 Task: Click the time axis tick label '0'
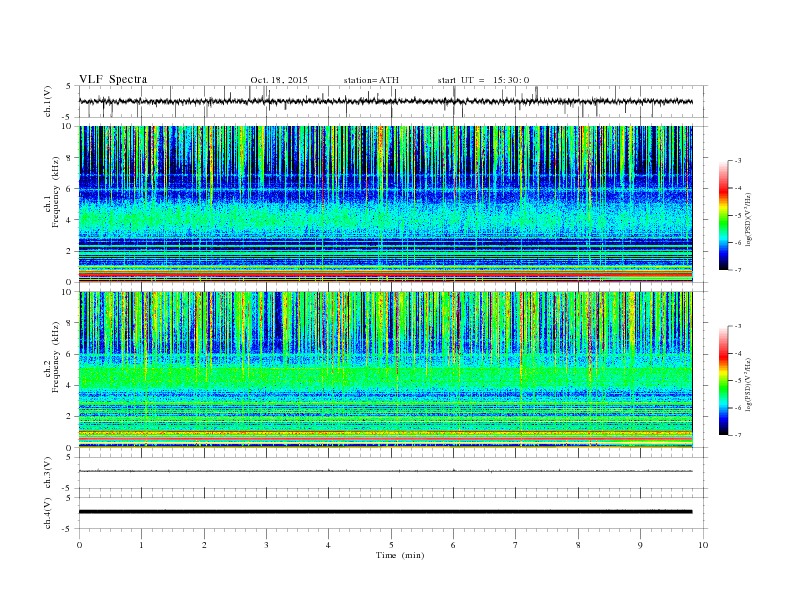pyautogui.click(x=79, y=545)
